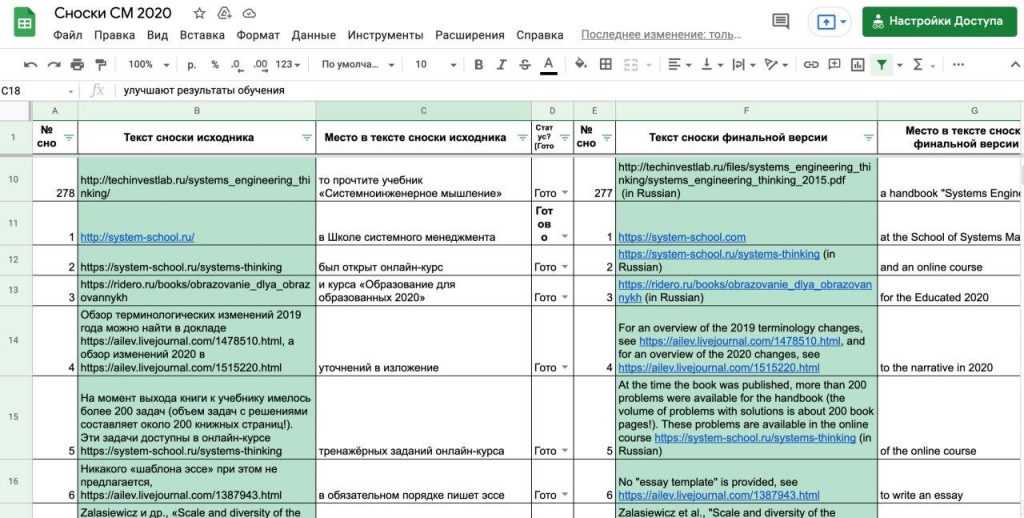Open the text color picker

pos(549,65)
